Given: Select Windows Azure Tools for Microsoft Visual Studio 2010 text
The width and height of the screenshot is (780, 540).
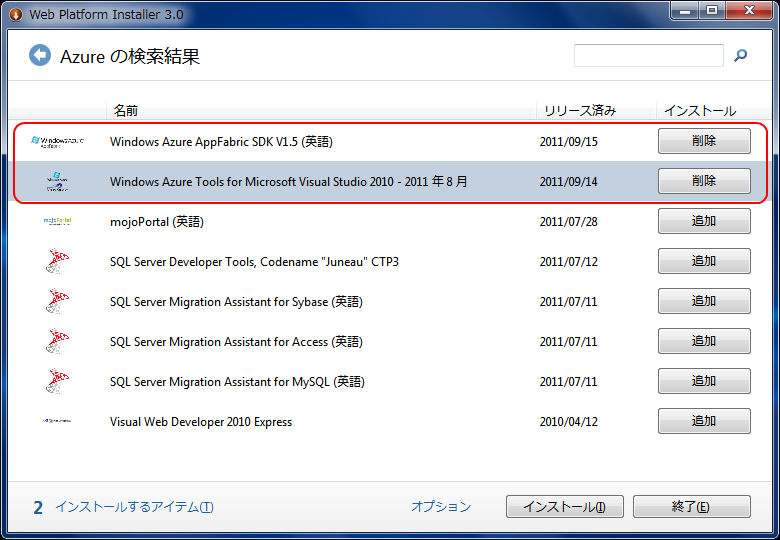Looking at the screenshot, I should [x=289, y=181].
